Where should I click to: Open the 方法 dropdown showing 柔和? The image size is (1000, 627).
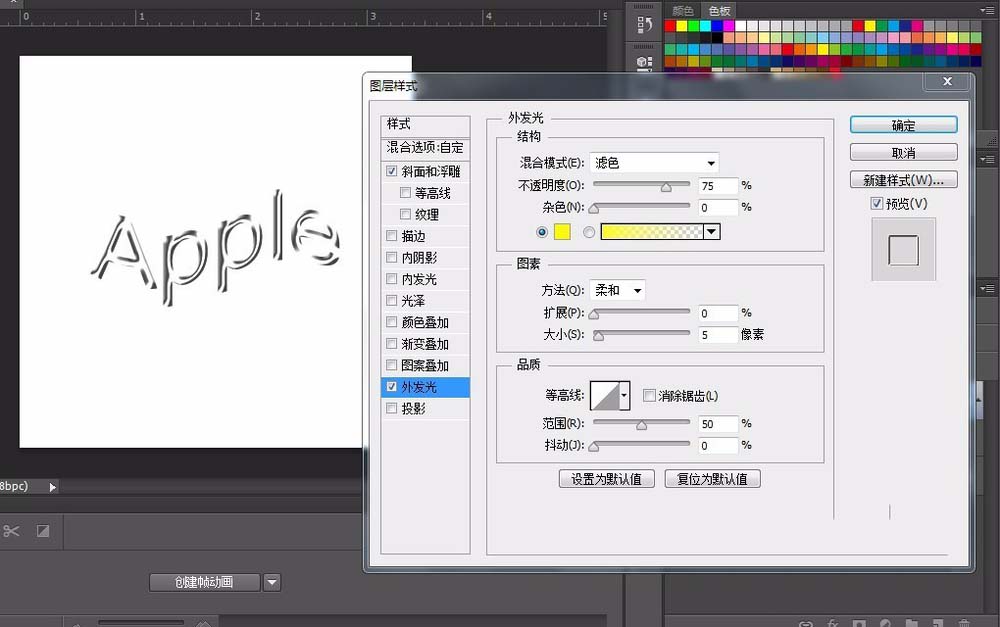(616, 289)
